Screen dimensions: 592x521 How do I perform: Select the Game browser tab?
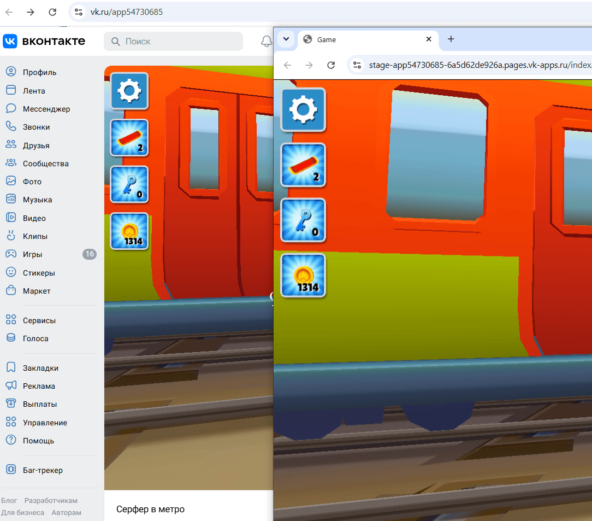pos(368,40)
